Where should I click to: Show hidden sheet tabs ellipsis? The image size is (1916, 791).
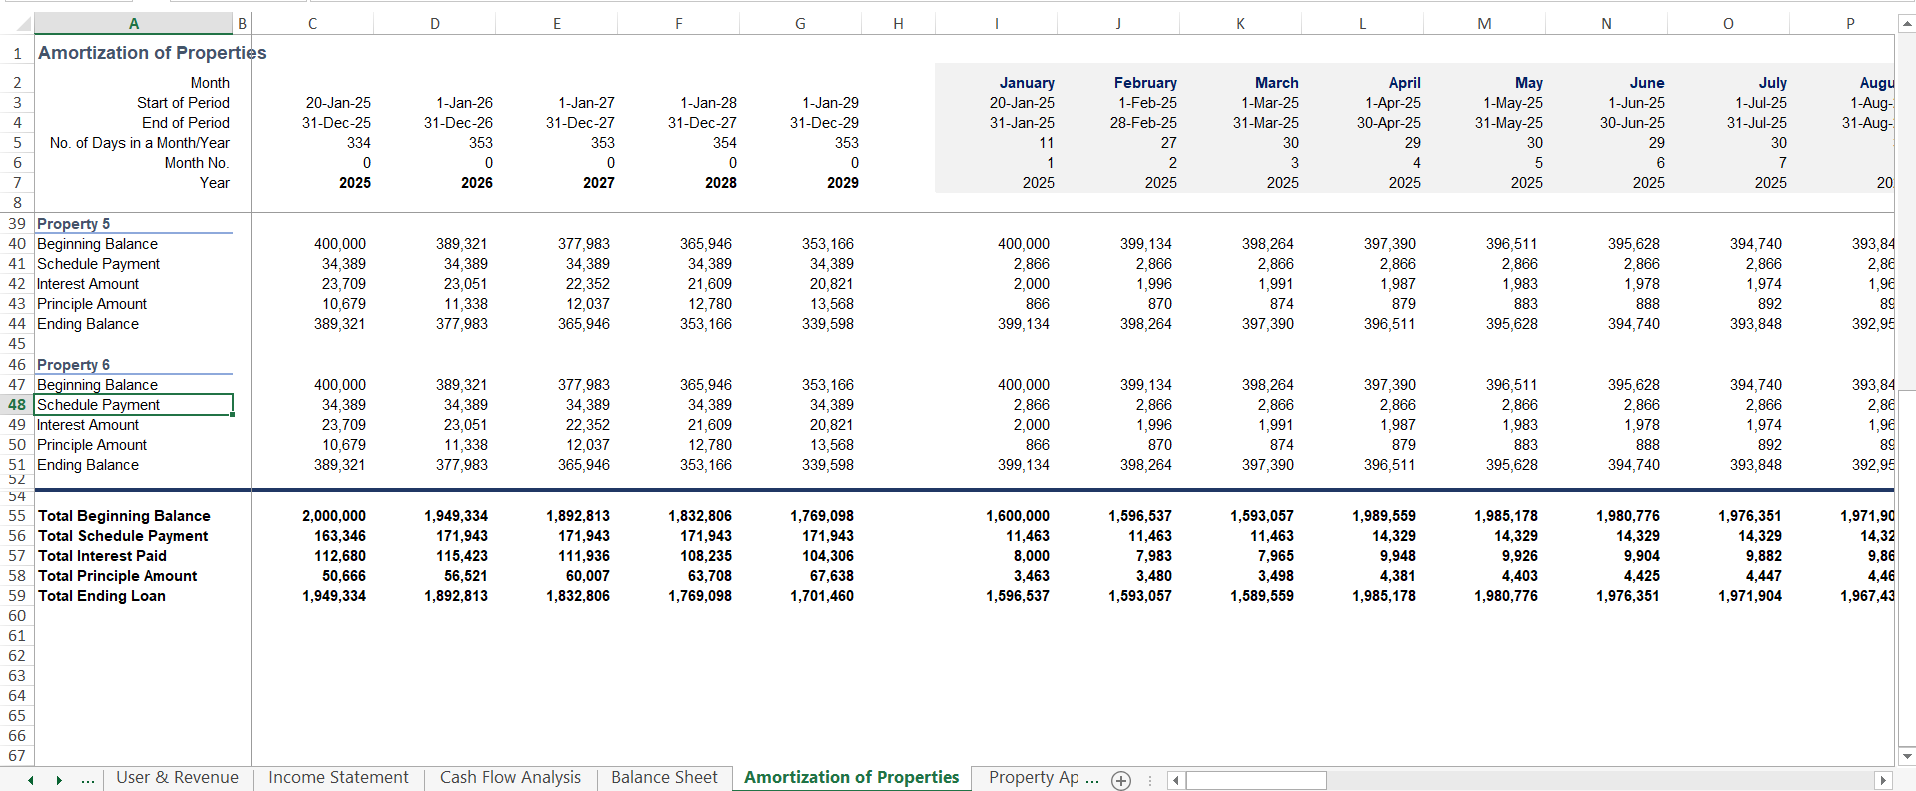[x=88, y=780]
